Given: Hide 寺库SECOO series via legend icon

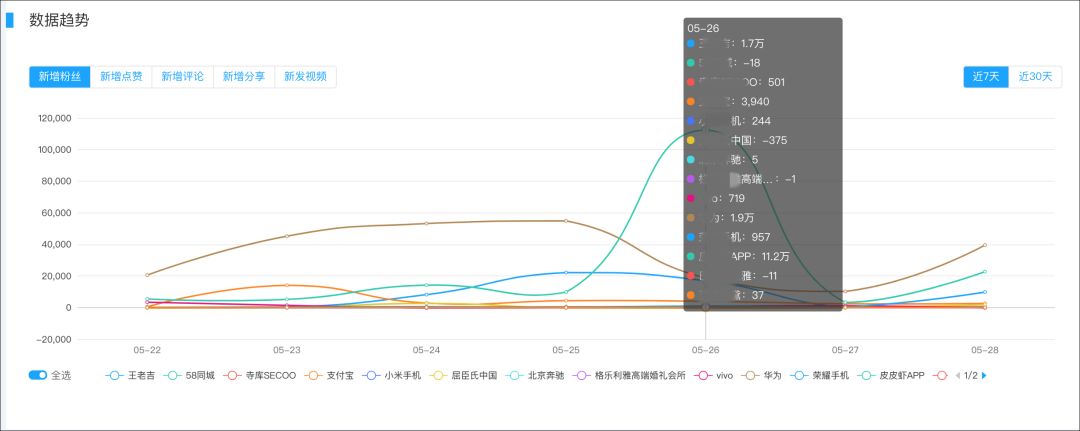Looking at the screenshot, I should (233, 376).
